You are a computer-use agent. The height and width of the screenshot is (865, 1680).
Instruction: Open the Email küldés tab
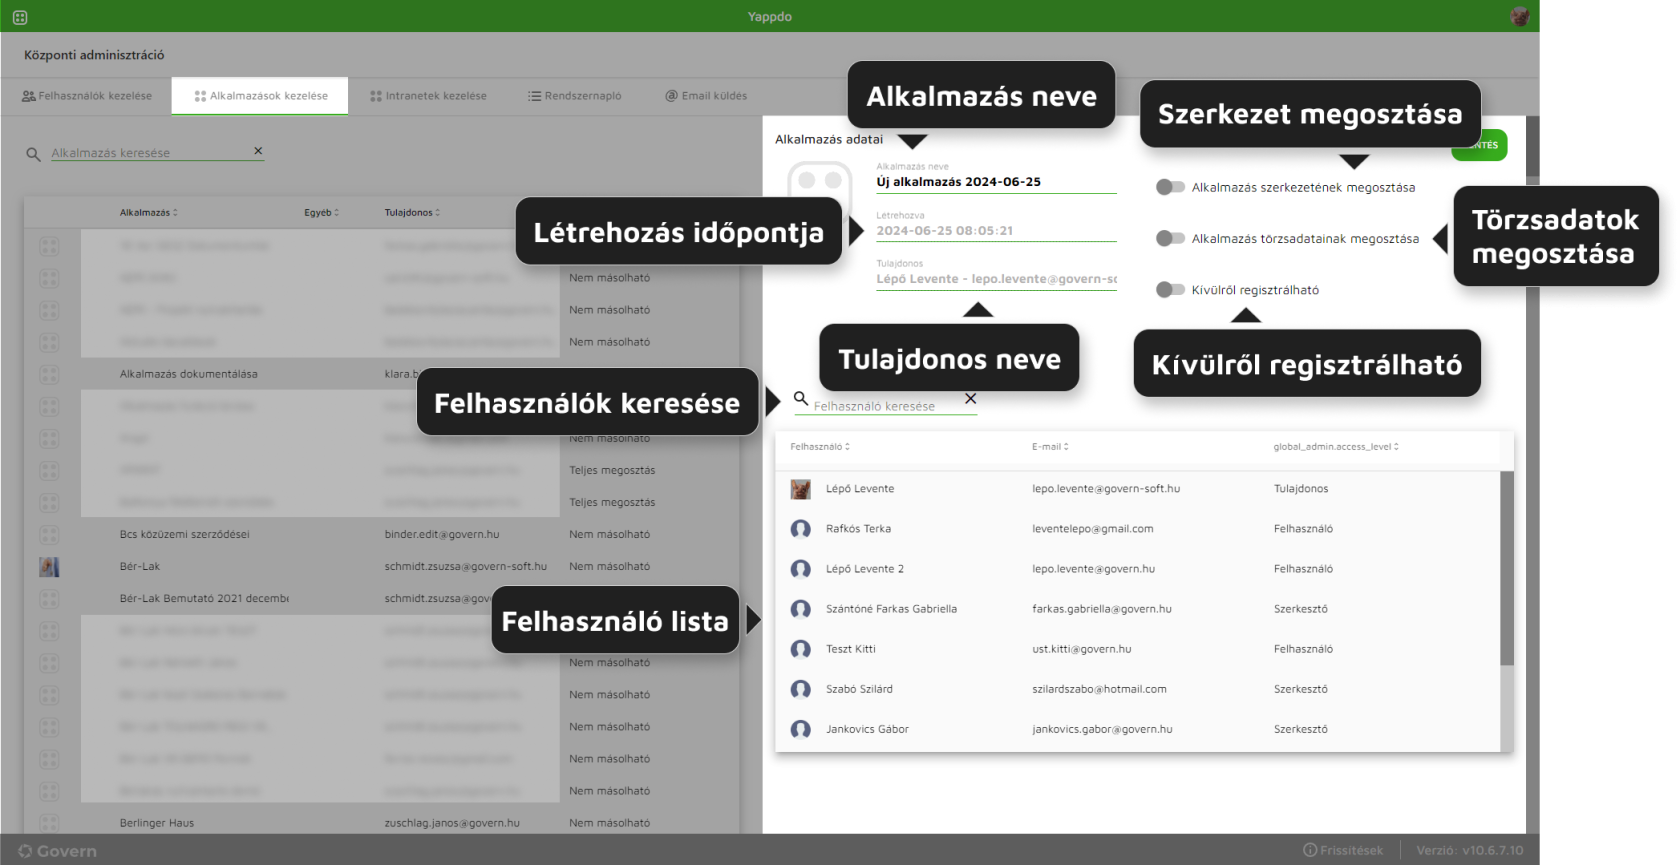706,96
